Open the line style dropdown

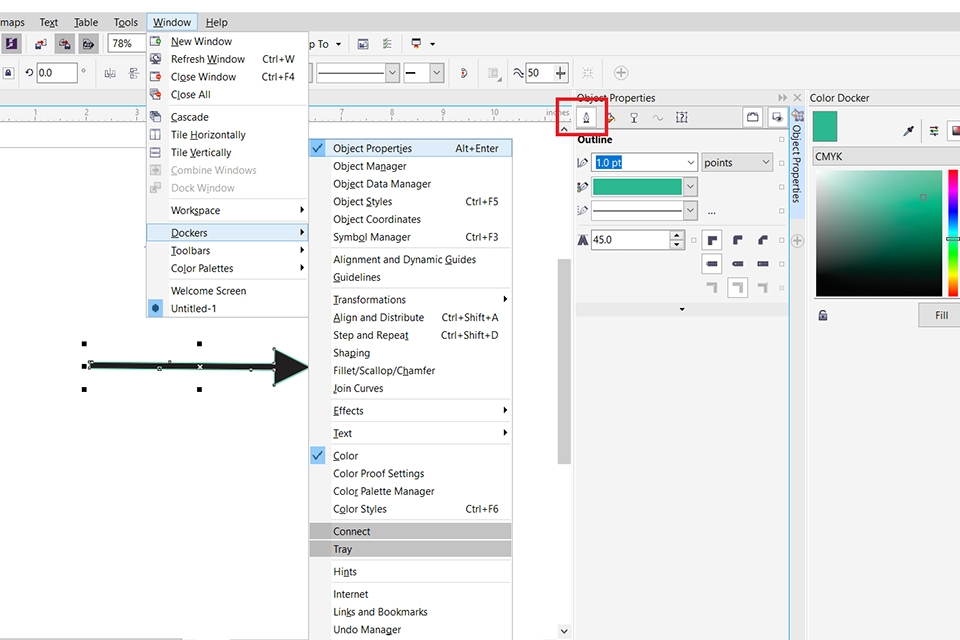point(691,210)
